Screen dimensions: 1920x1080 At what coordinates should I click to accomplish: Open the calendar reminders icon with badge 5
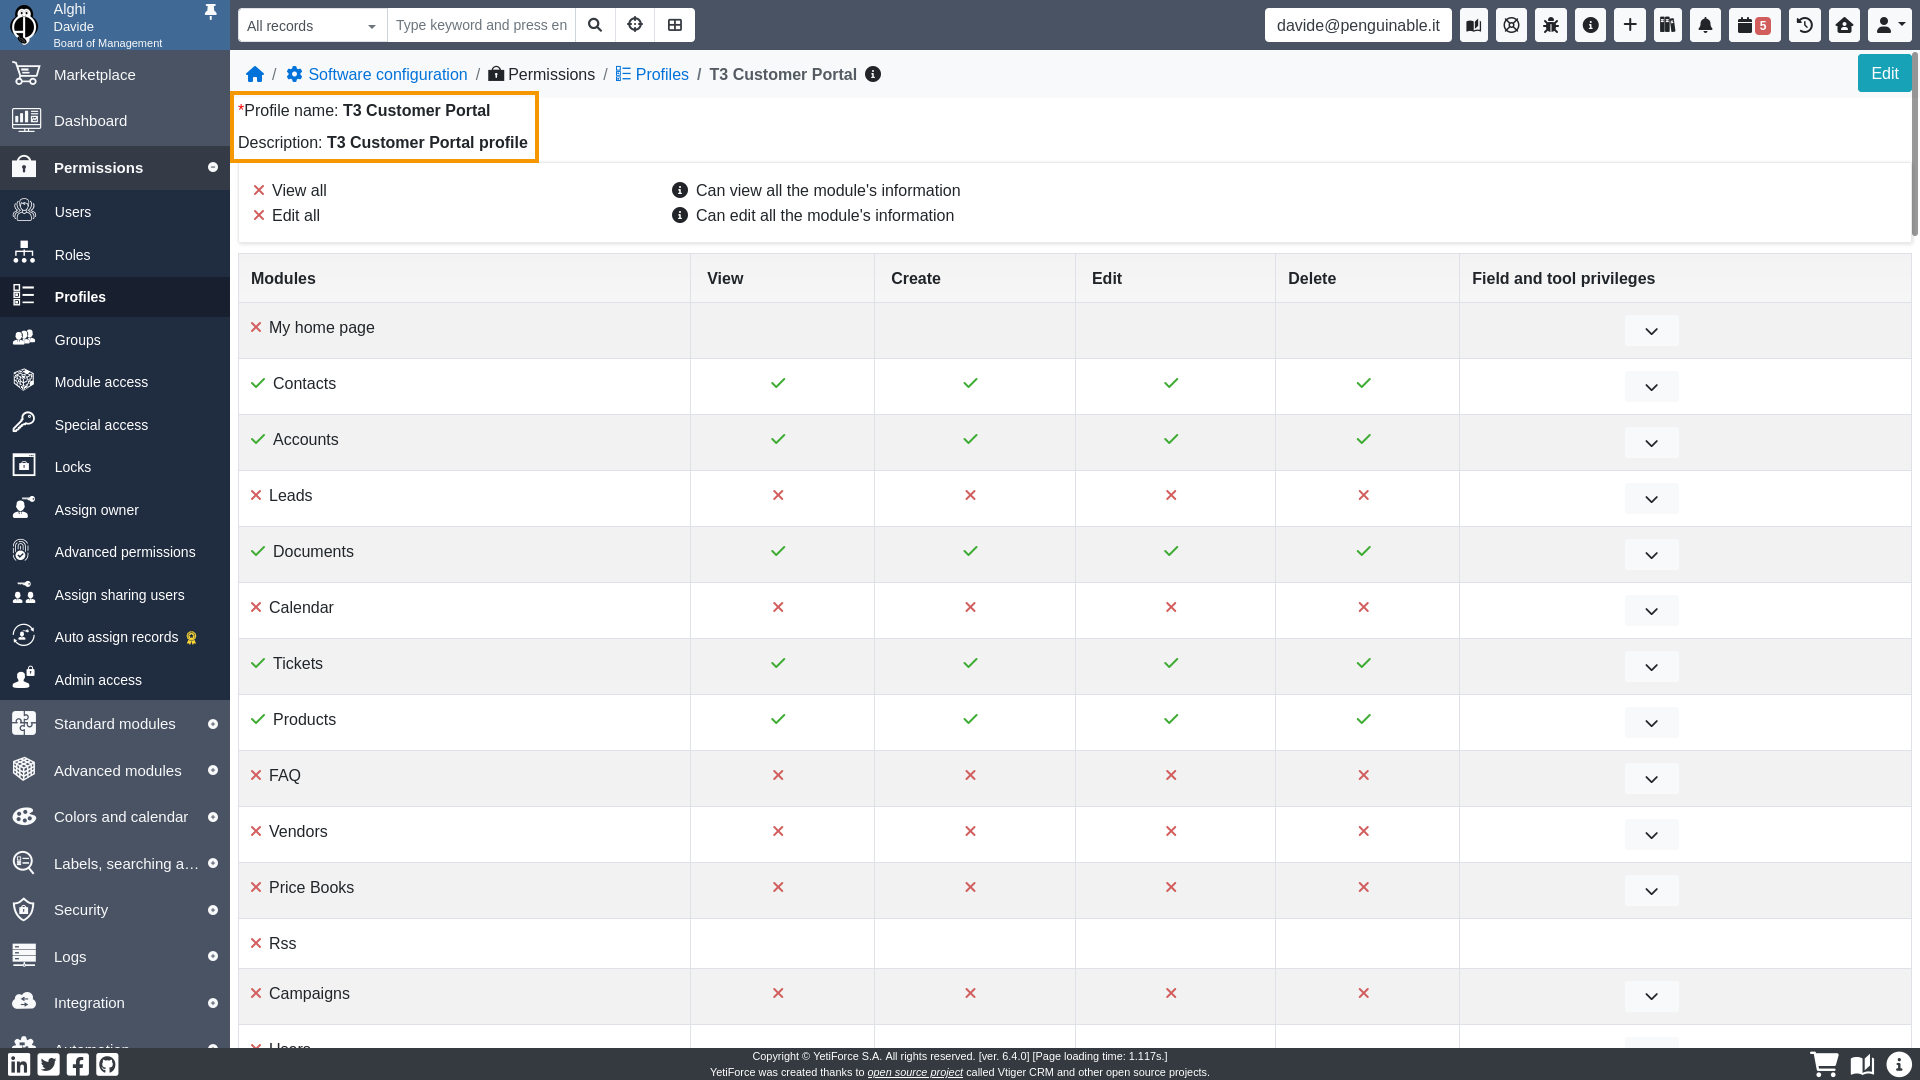click(1754, 25)
